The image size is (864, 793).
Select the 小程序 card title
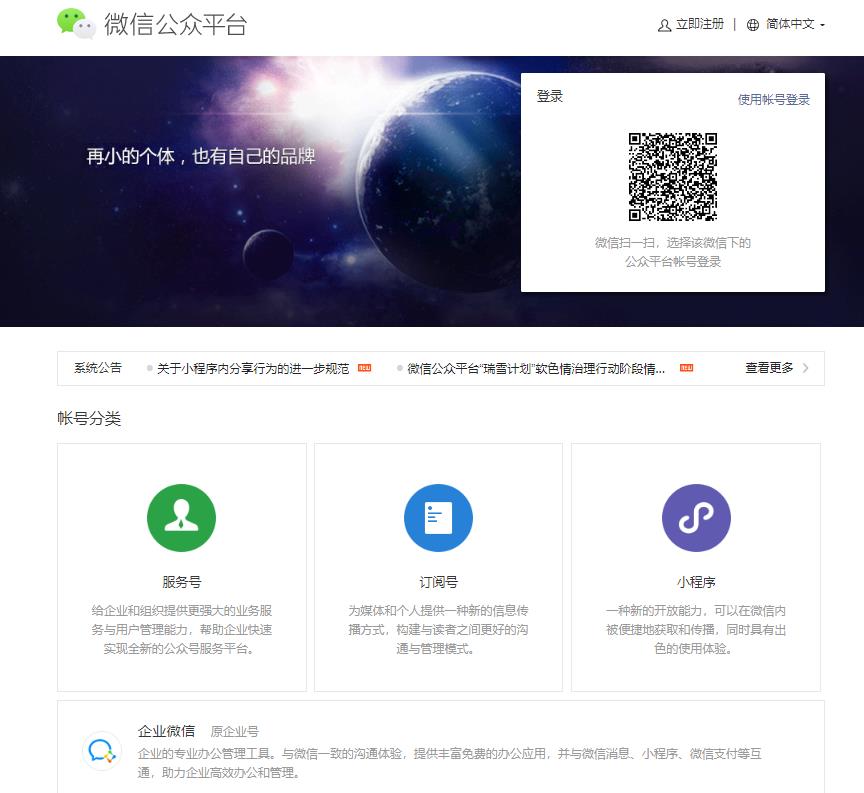tap(696, 582)
